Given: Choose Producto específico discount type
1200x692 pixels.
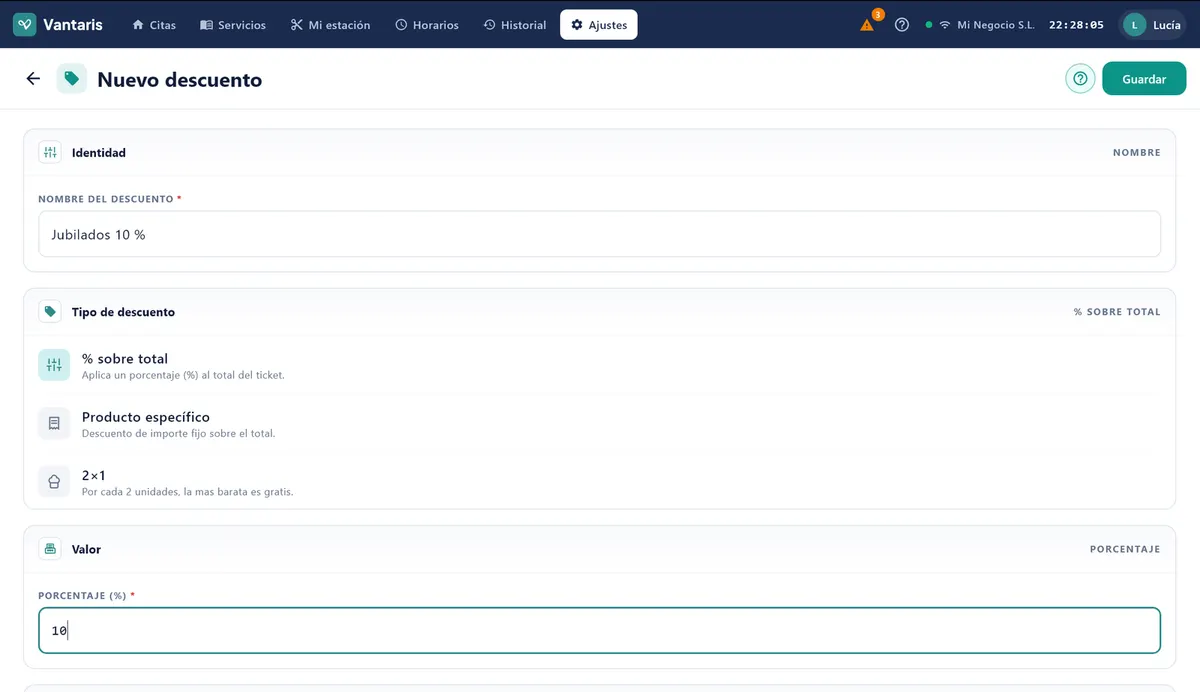Looking at the screenshot, I should (x=599, y=423).
